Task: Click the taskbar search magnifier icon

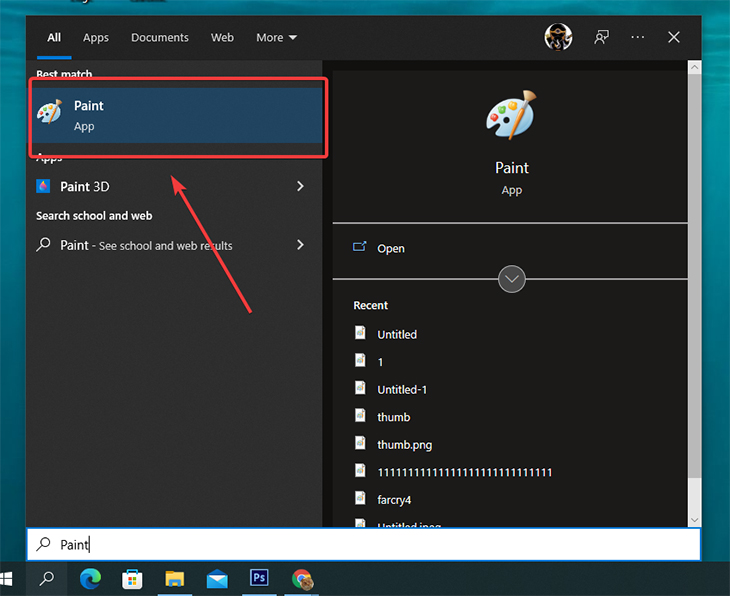Action: click(x=47, y=579)
